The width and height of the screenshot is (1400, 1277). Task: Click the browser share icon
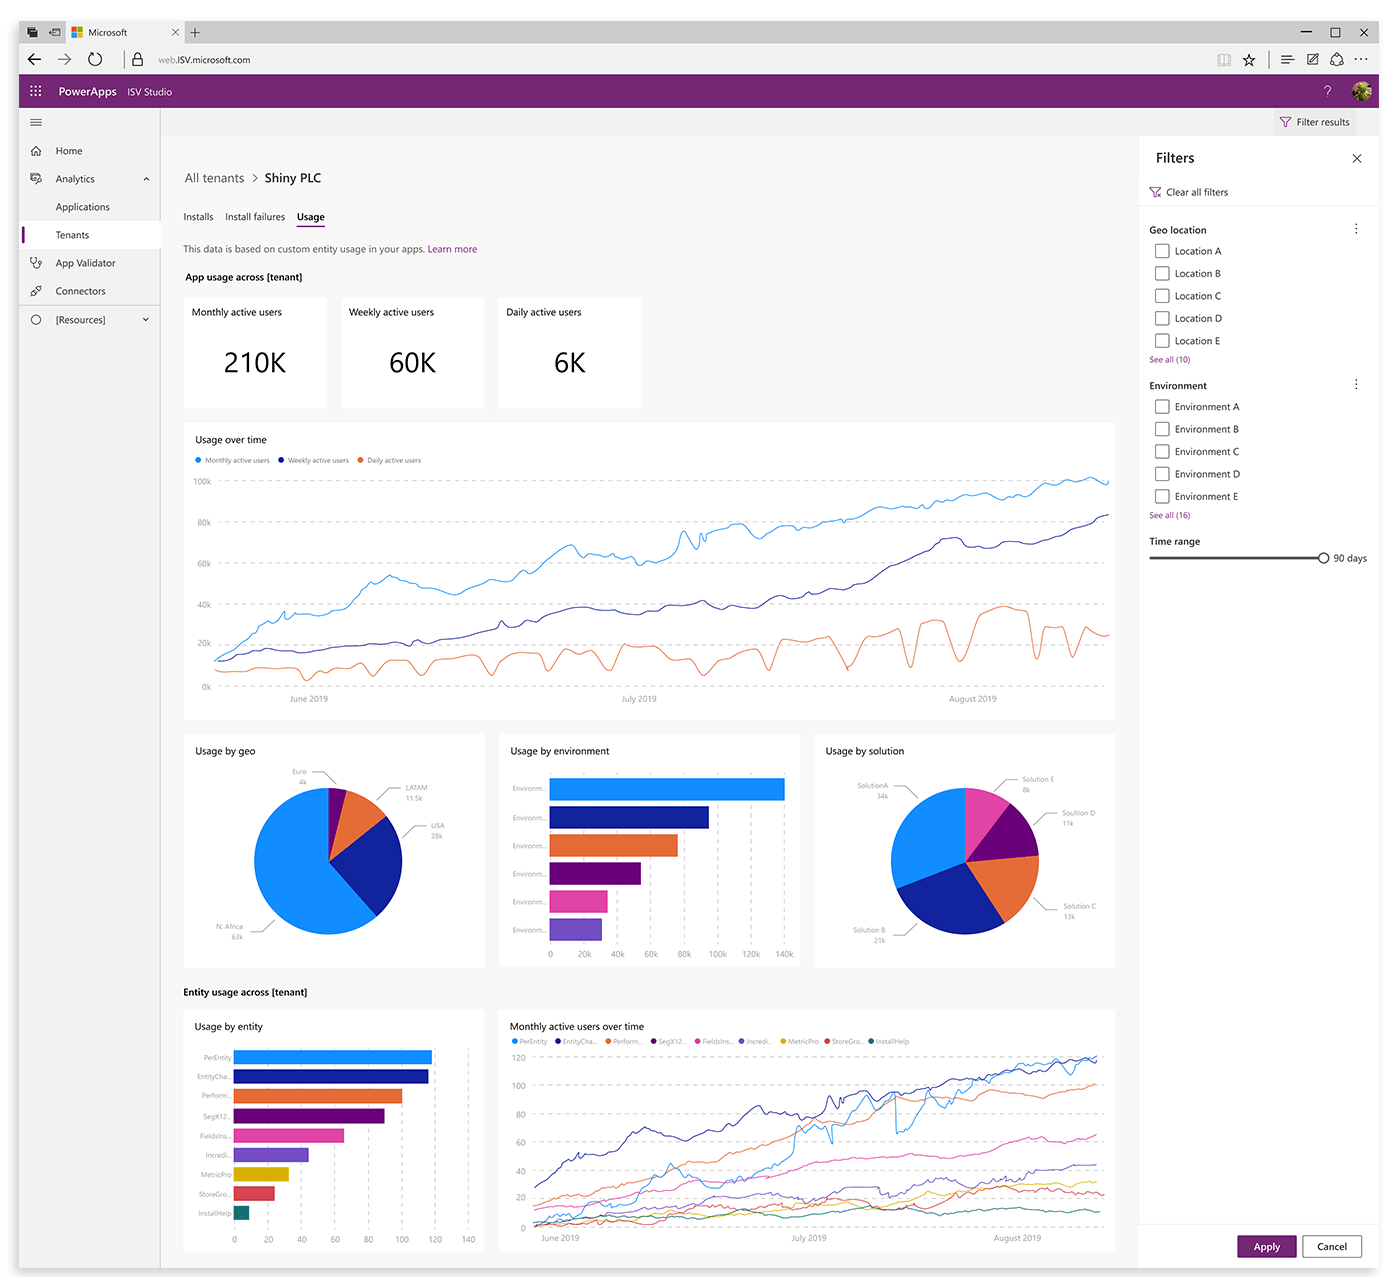click(x=1336, y=60)
